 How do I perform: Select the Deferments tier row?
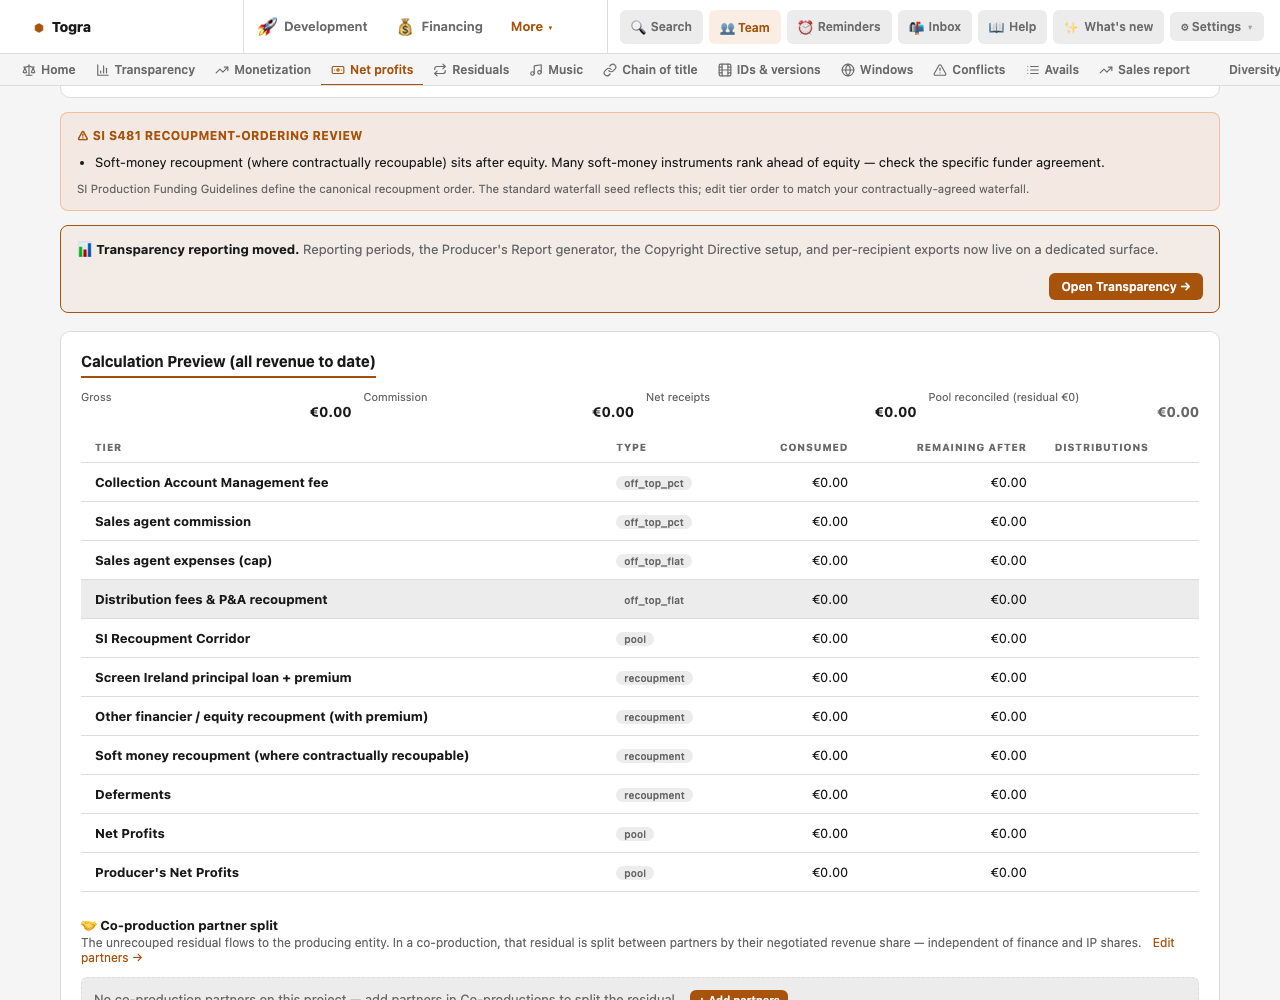pyautogui.click(x=640, y=795)
